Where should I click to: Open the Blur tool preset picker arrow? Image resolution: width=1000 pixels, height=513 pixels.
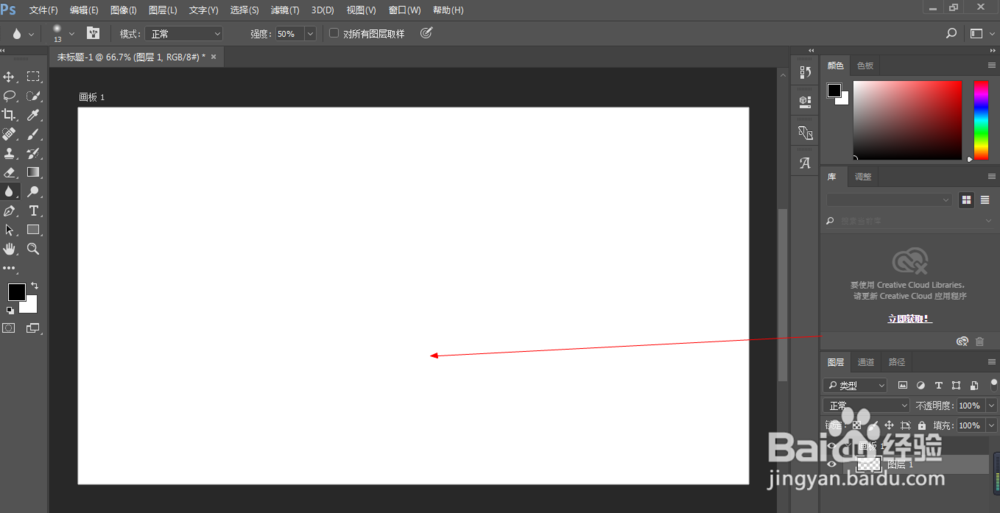[x=31, y=34]
